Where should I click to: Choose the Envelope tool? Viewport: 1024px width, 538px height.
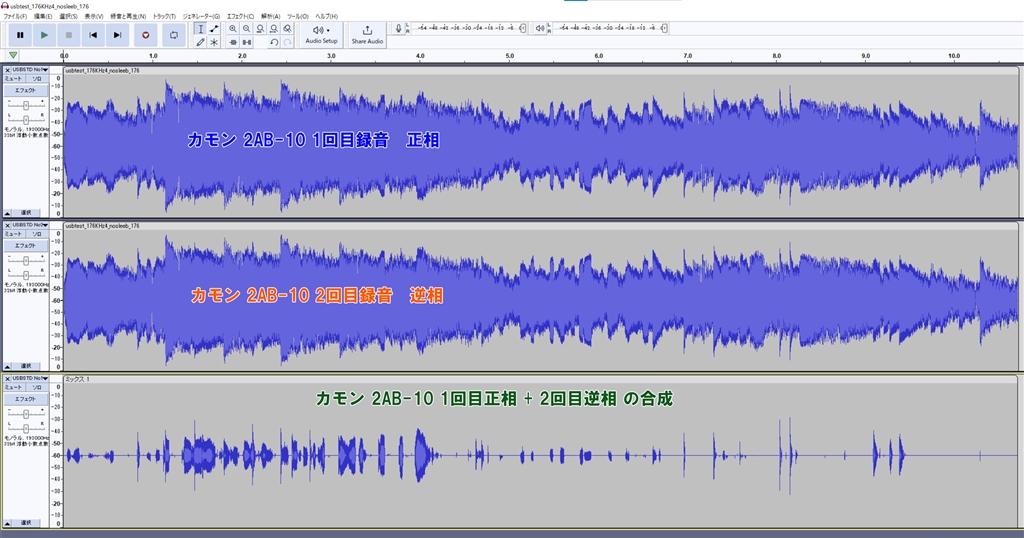(x=214, y=29)
